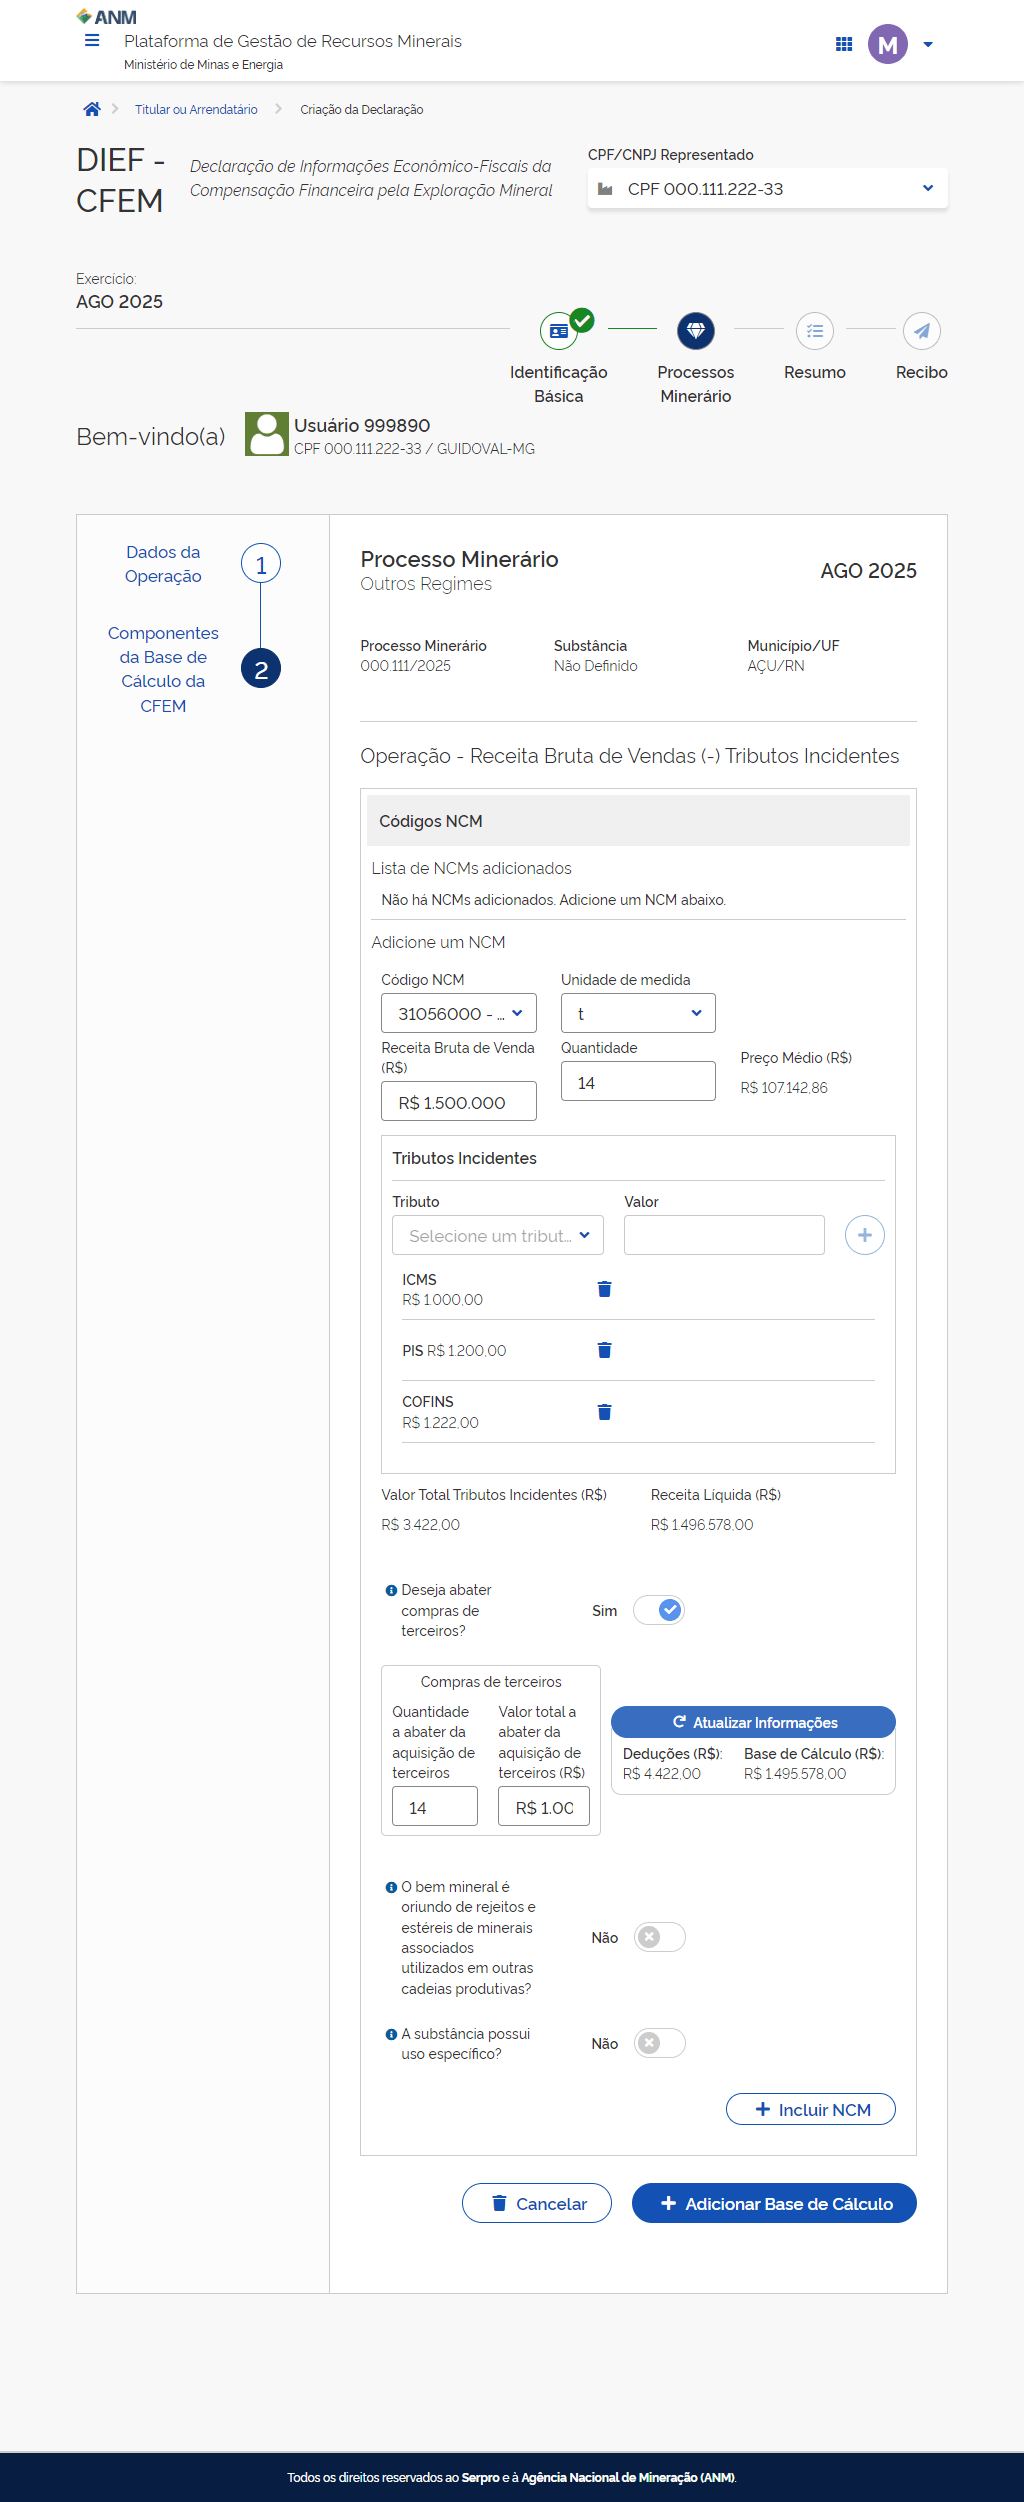Remove the COFINS tribute with trash icon
This screenshot has width=1024, height=2502.
[x=604, y=1412]
